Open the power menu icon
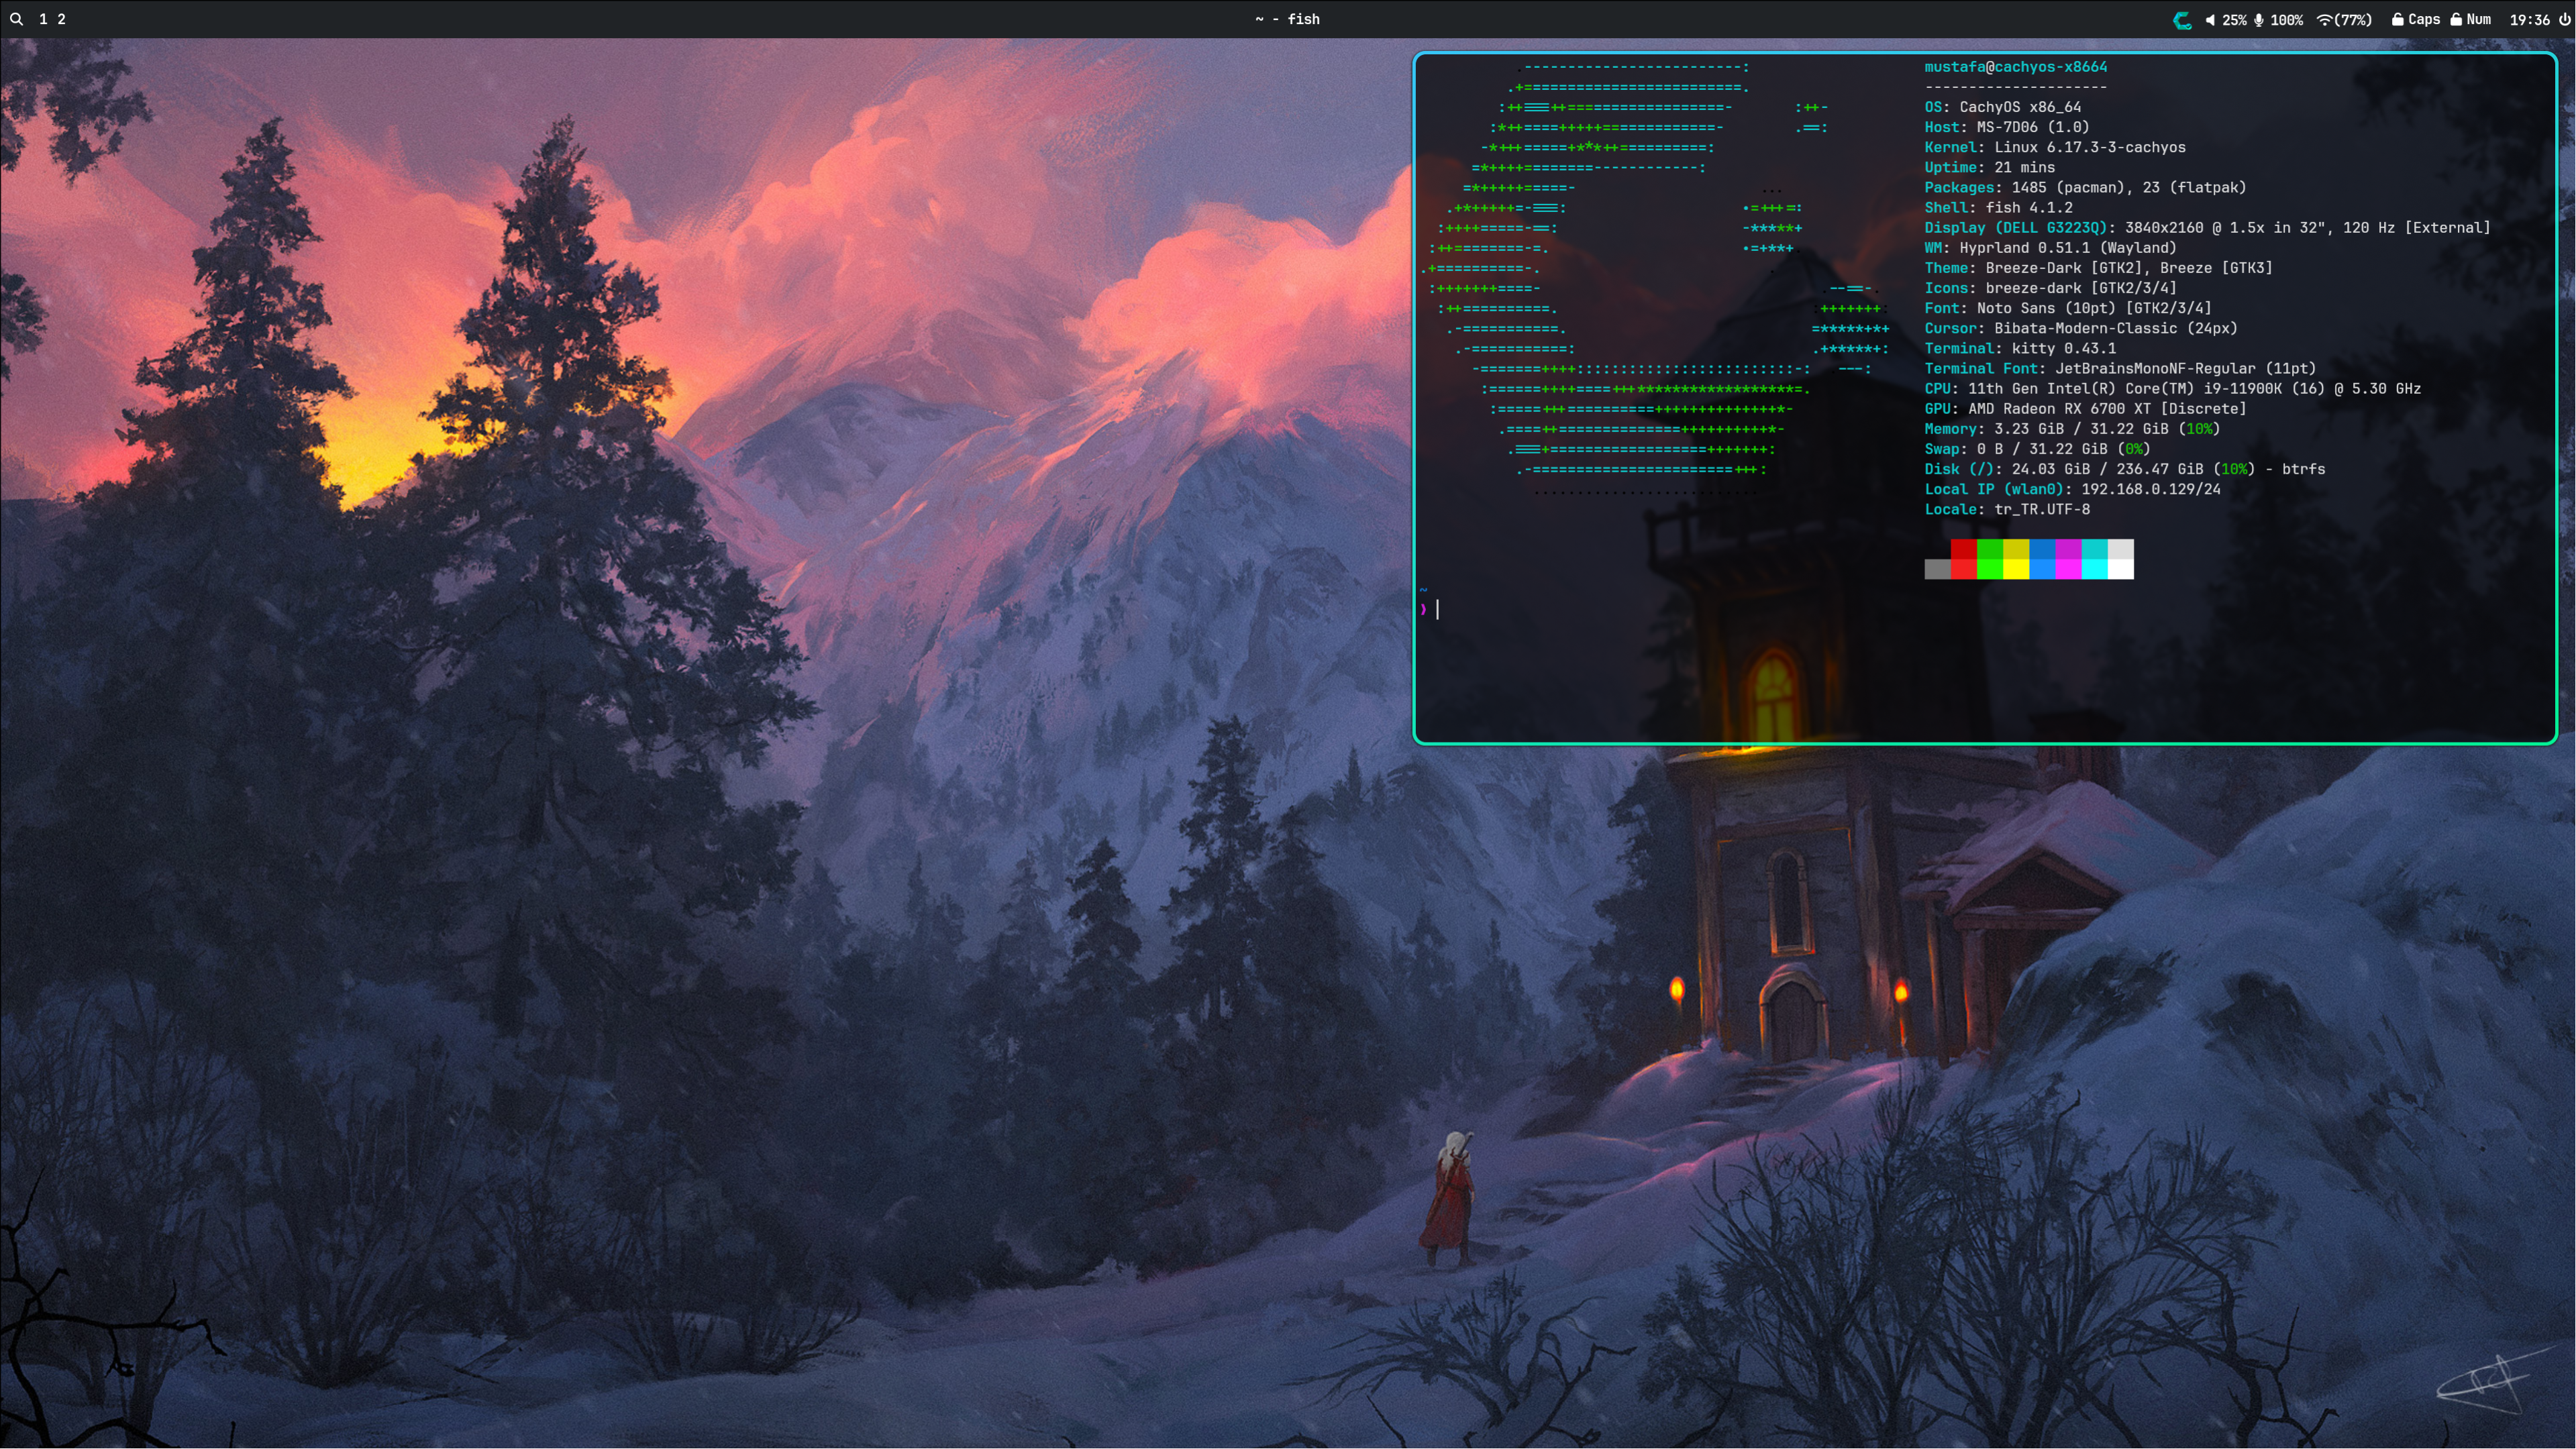This screenshot has height=1449, width=2576. click(x=2565, y=19)
